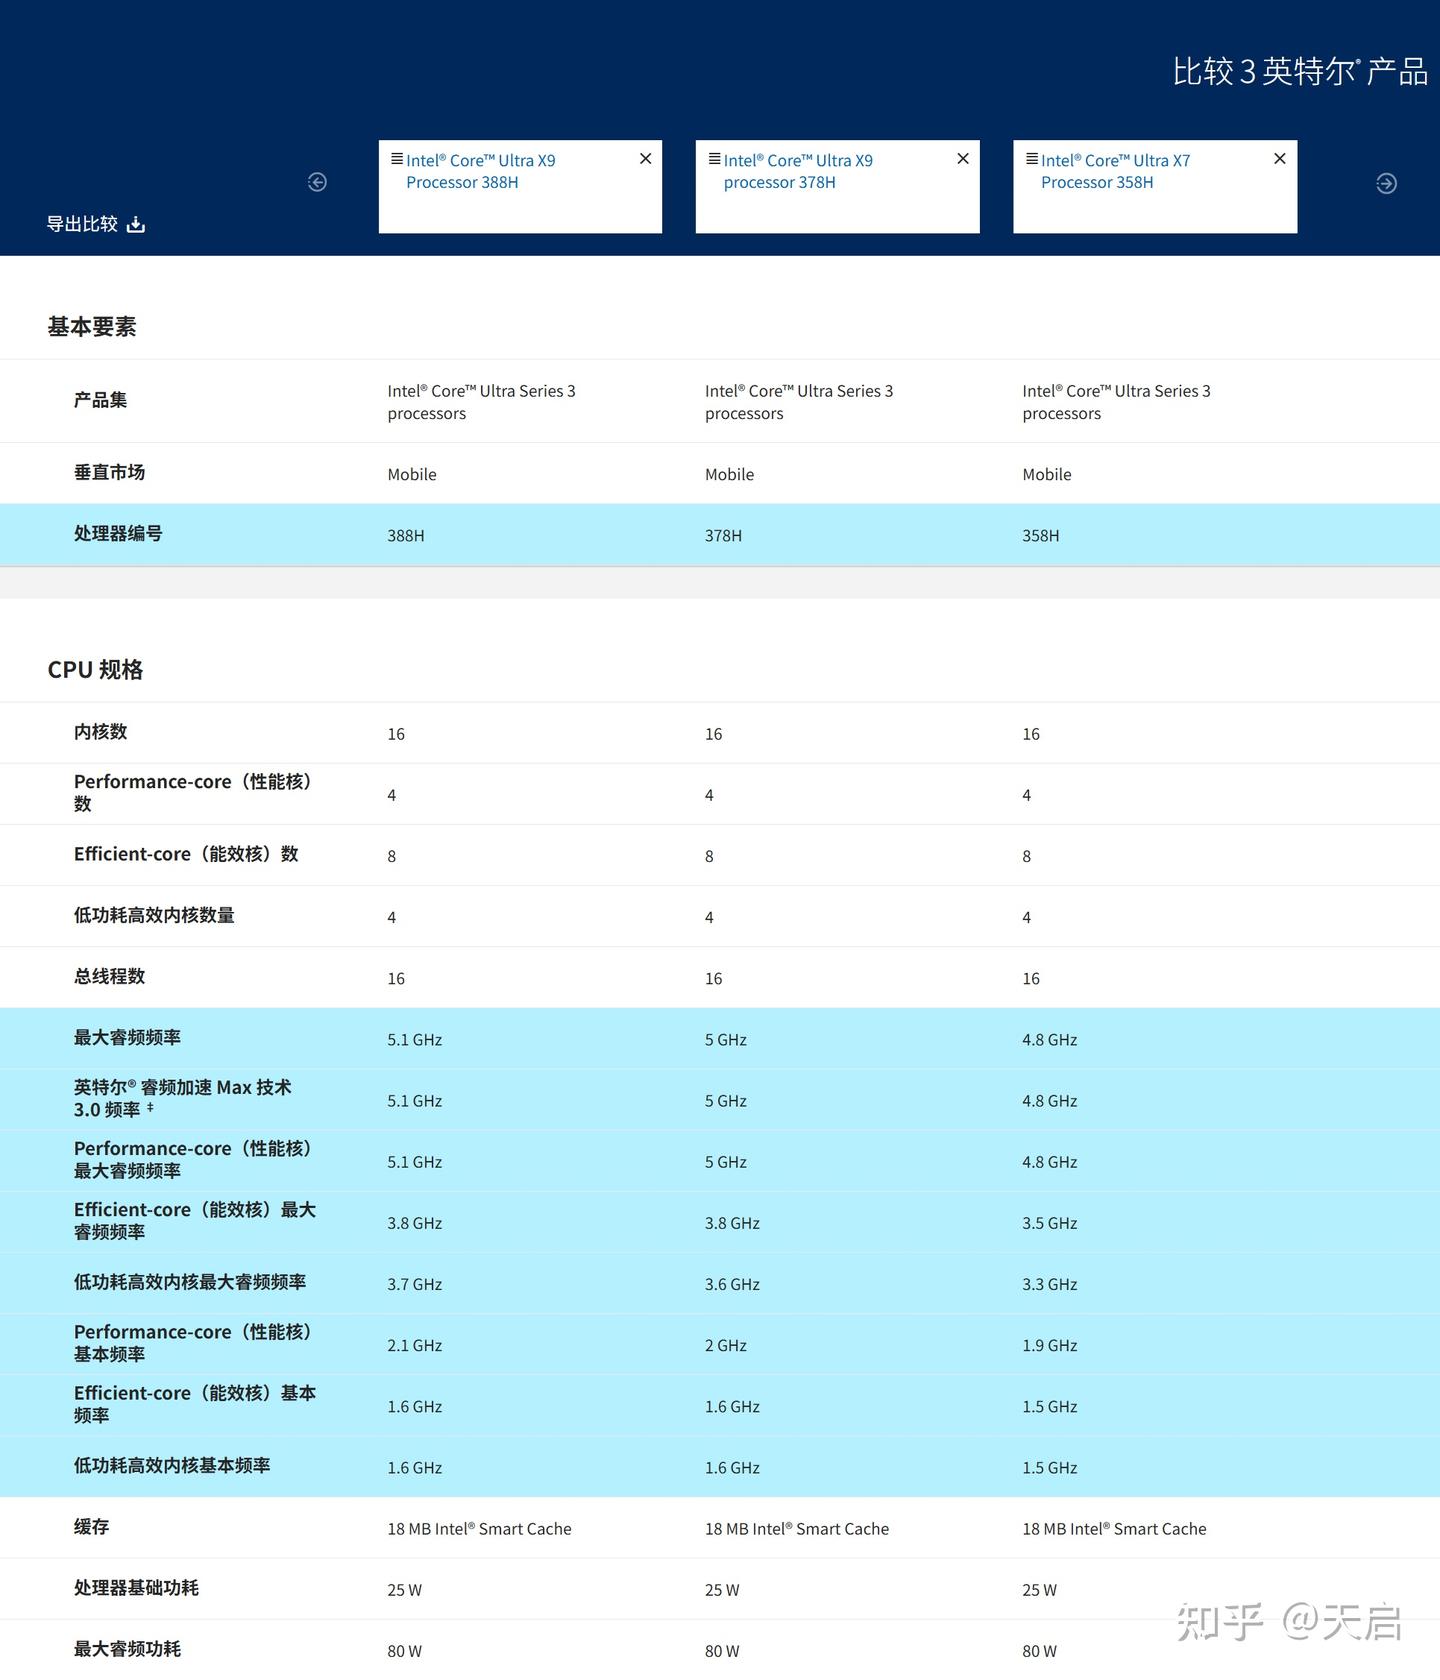Viewport: 1440px width, 1680px height.
Task: Remove Ultra X7 358H from comparison
Action: click(x=1280, y=159)
